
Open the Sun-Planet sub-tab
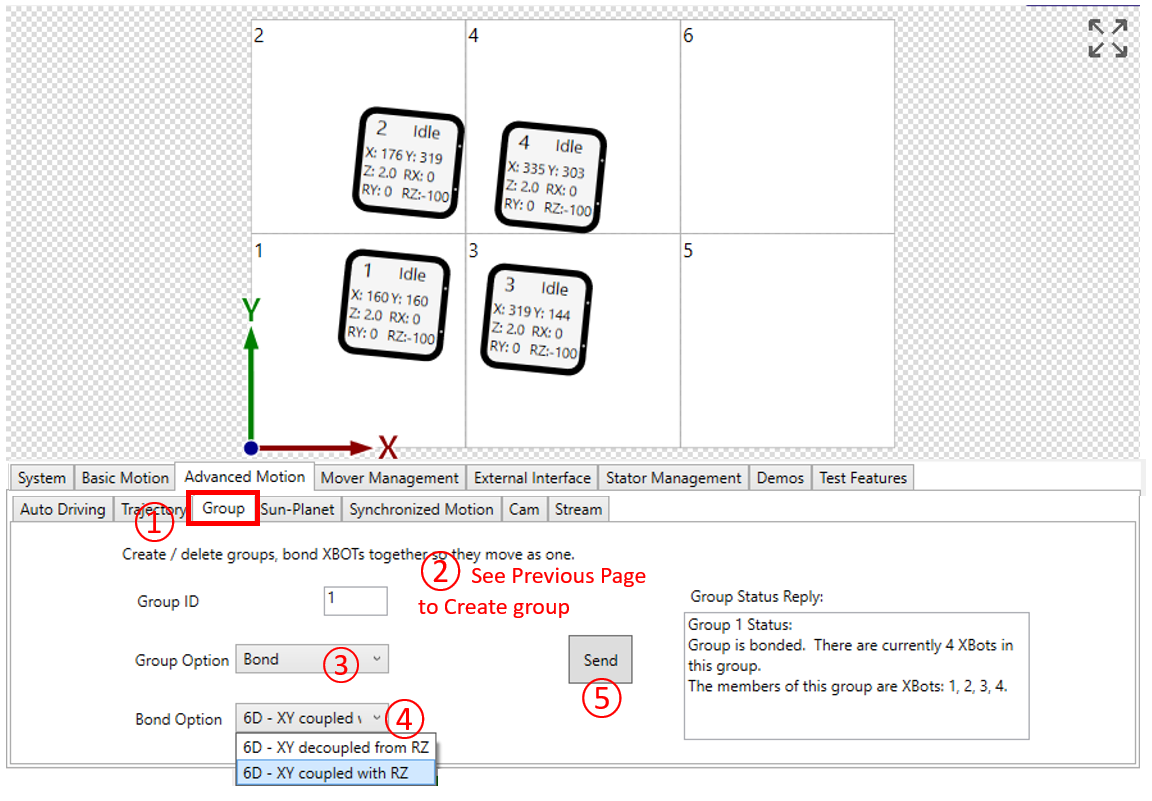[298, 509]
